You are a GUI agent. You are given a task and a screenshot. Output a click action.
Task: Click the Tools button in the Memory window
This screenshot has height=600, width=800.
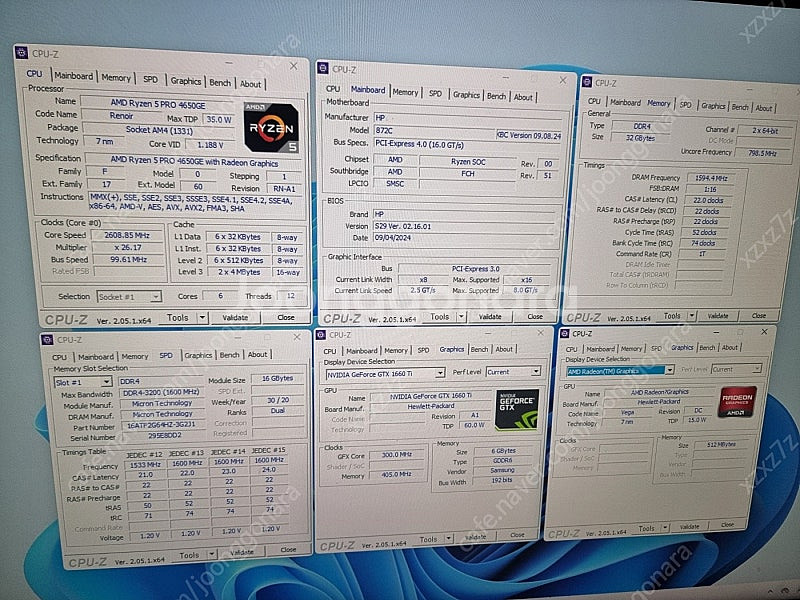pyautogui.click(x=672, y=316)
